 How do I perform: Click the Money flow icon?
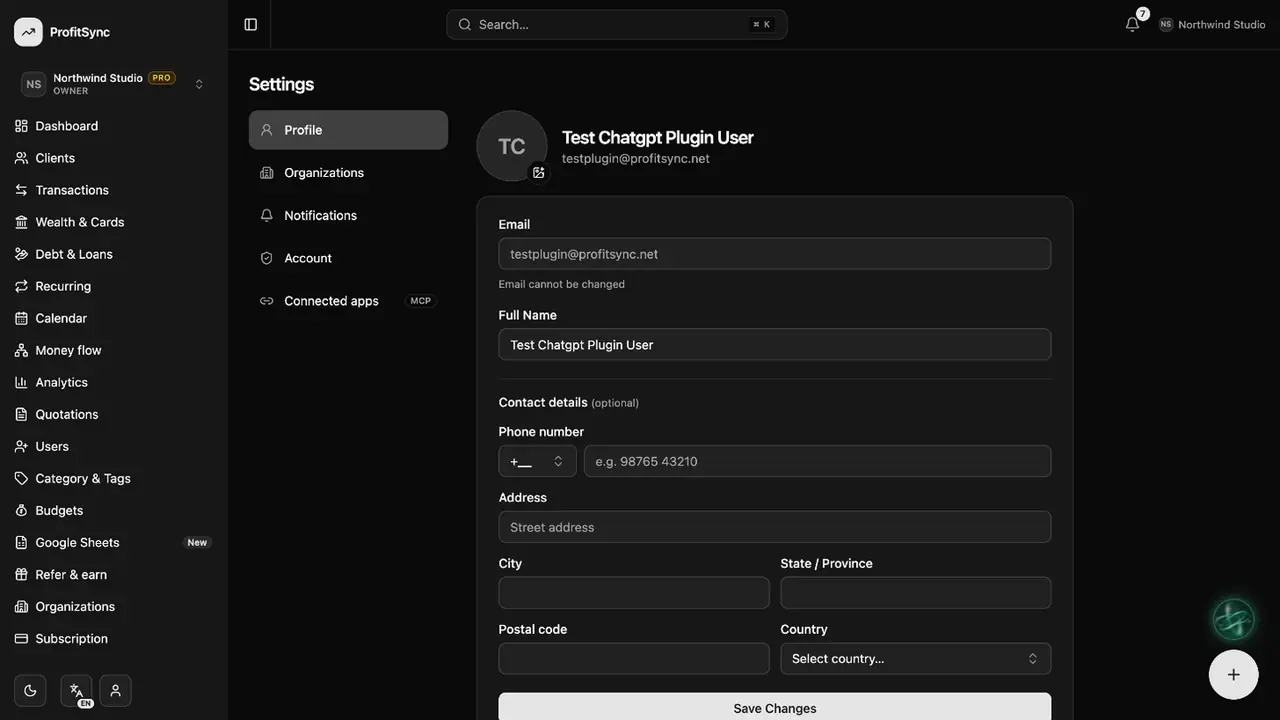coord(21,350)
